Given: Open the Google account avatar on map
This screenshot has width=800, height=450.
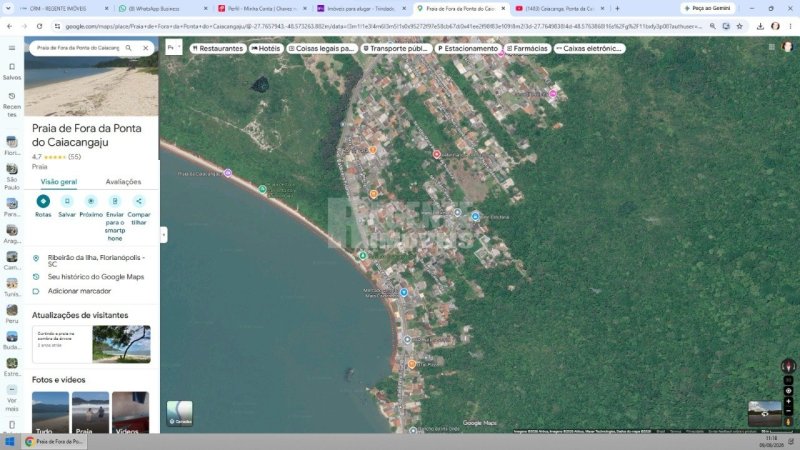Looking at the screenshot, I should pyautogui.click(x=787, y=47).
